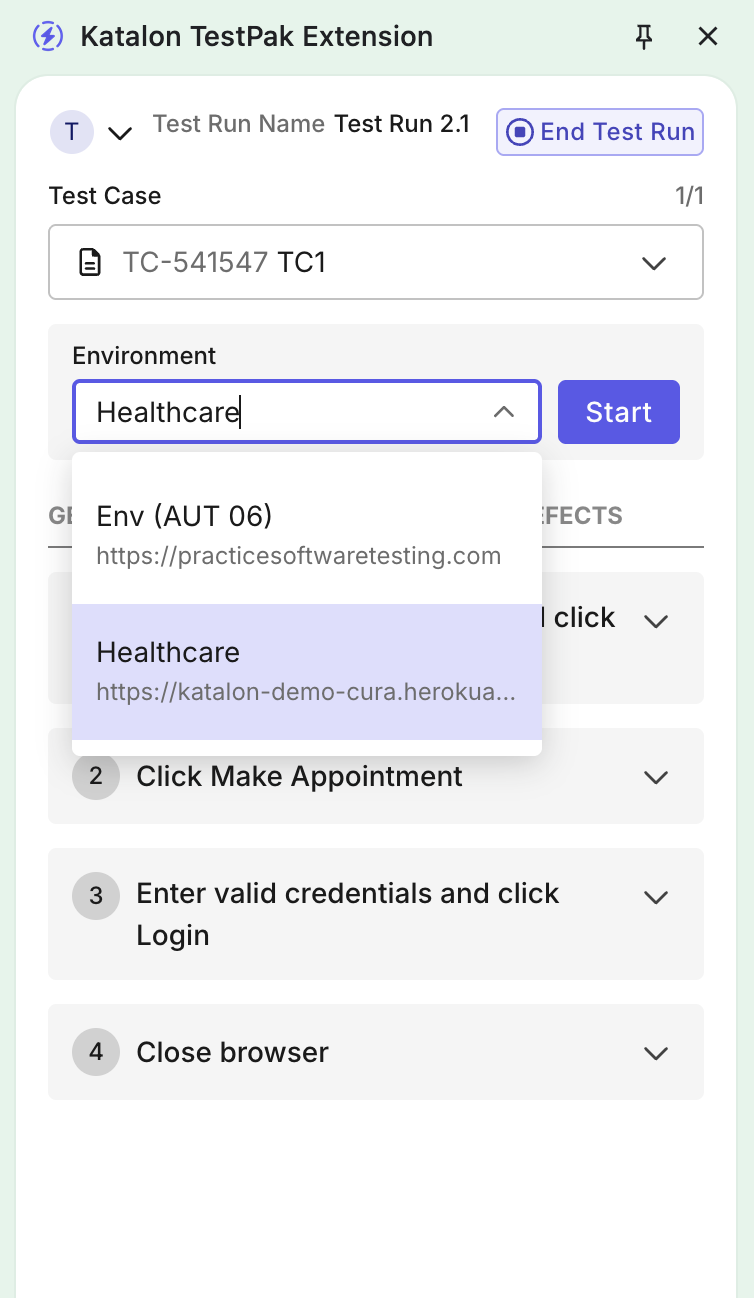Expand the Close browser step
This screenshot has height=1298, width=754.
point(656,1053)
